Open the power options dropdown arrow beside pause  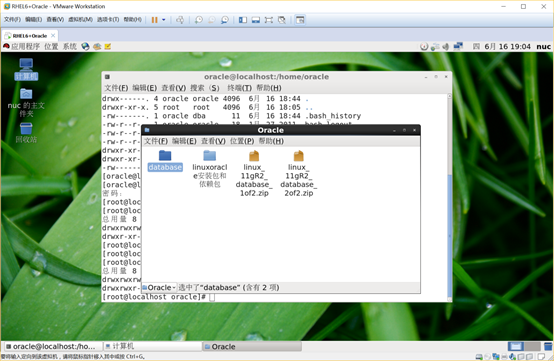[164, 20]
